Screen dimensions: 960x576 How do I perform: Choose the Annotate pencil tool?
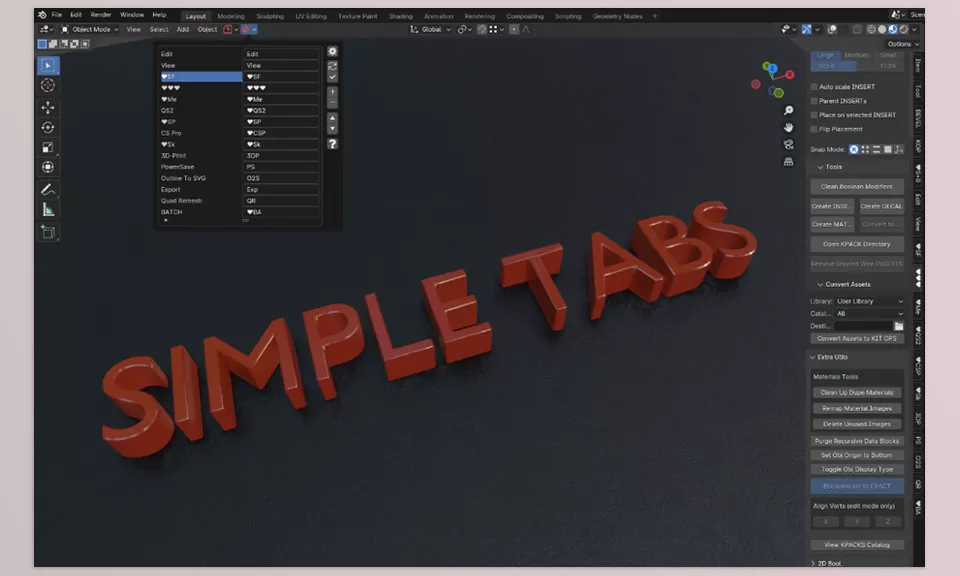[48, 189]
